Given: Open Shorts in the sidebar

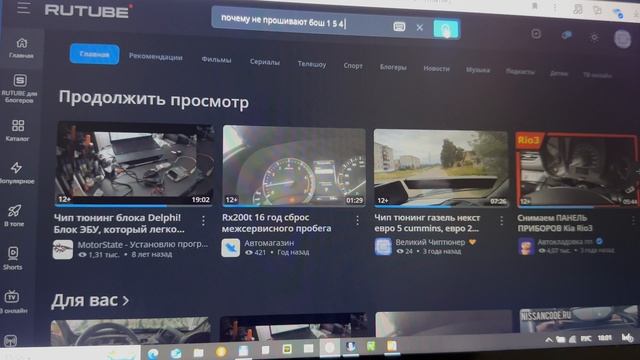Looking at the screenshot, I should click(x=13, y=259).
